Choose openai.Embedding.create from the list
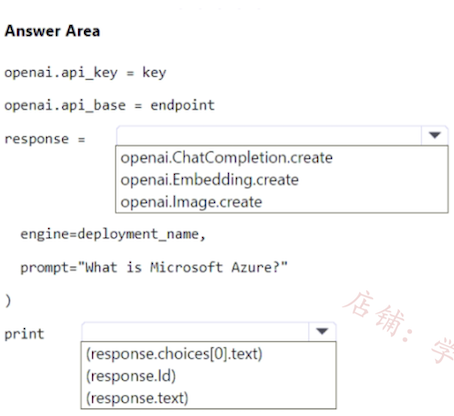The width and height of the screenshot is (454, 416). tap(209, 180)
